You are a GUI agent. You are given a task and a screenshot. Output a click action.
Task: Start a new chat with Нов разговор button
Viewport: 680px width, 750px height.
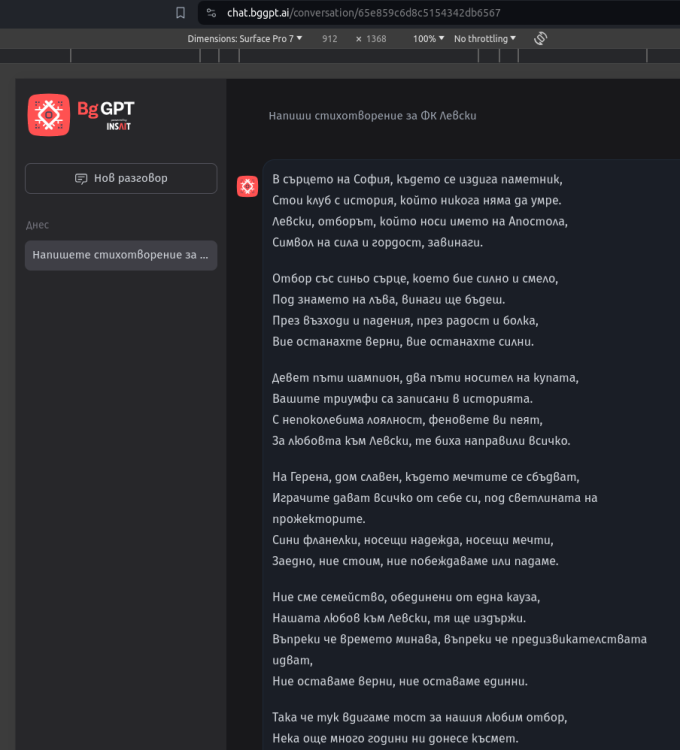(x=121, y=178)
